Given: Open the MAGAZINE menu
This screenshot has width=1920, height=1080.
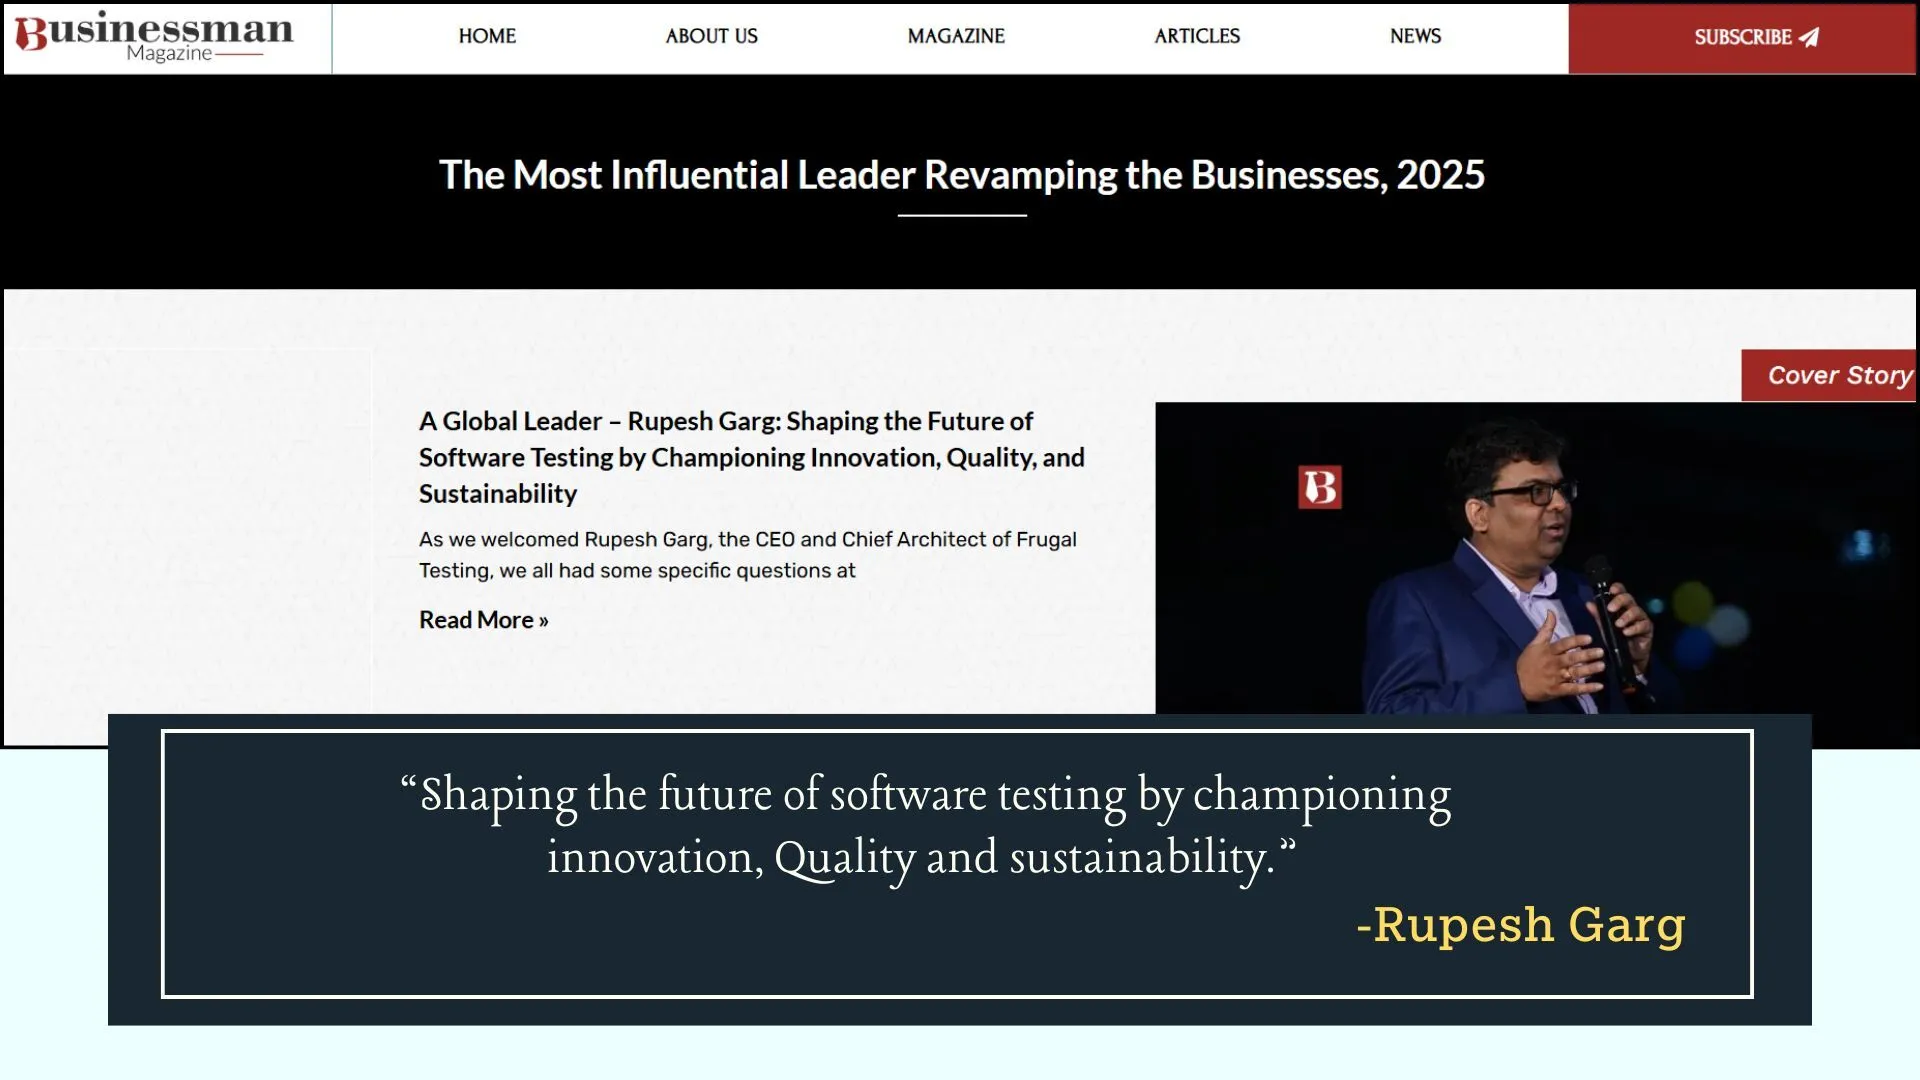Looking at the screenshot, I should pyautogui.click(x=956, y=36).
